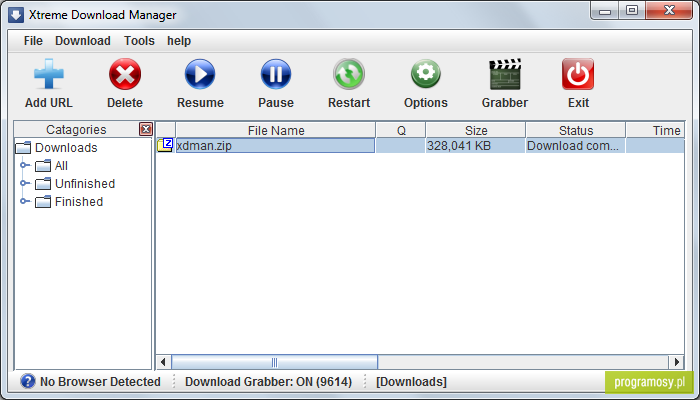Click the app icon in the title bar

pos(16,15)
